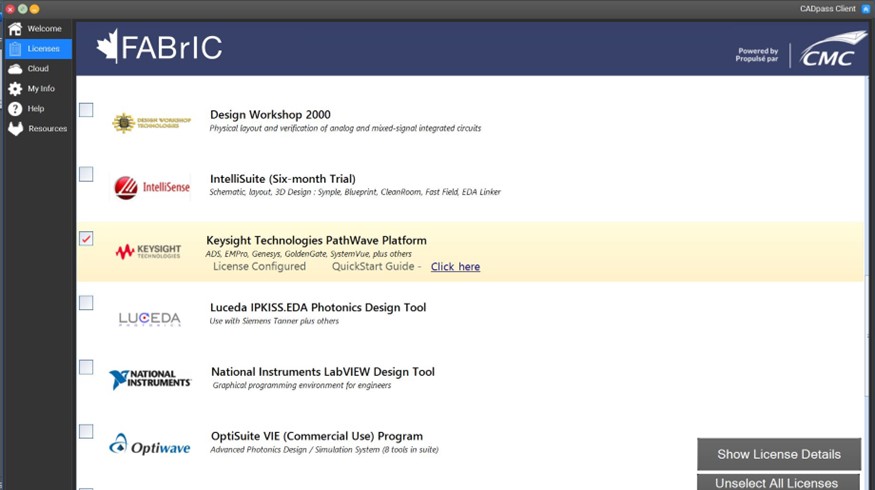Click the blue icon beside CADpass Client
The image size is (875, 490).
click(866, 9)
